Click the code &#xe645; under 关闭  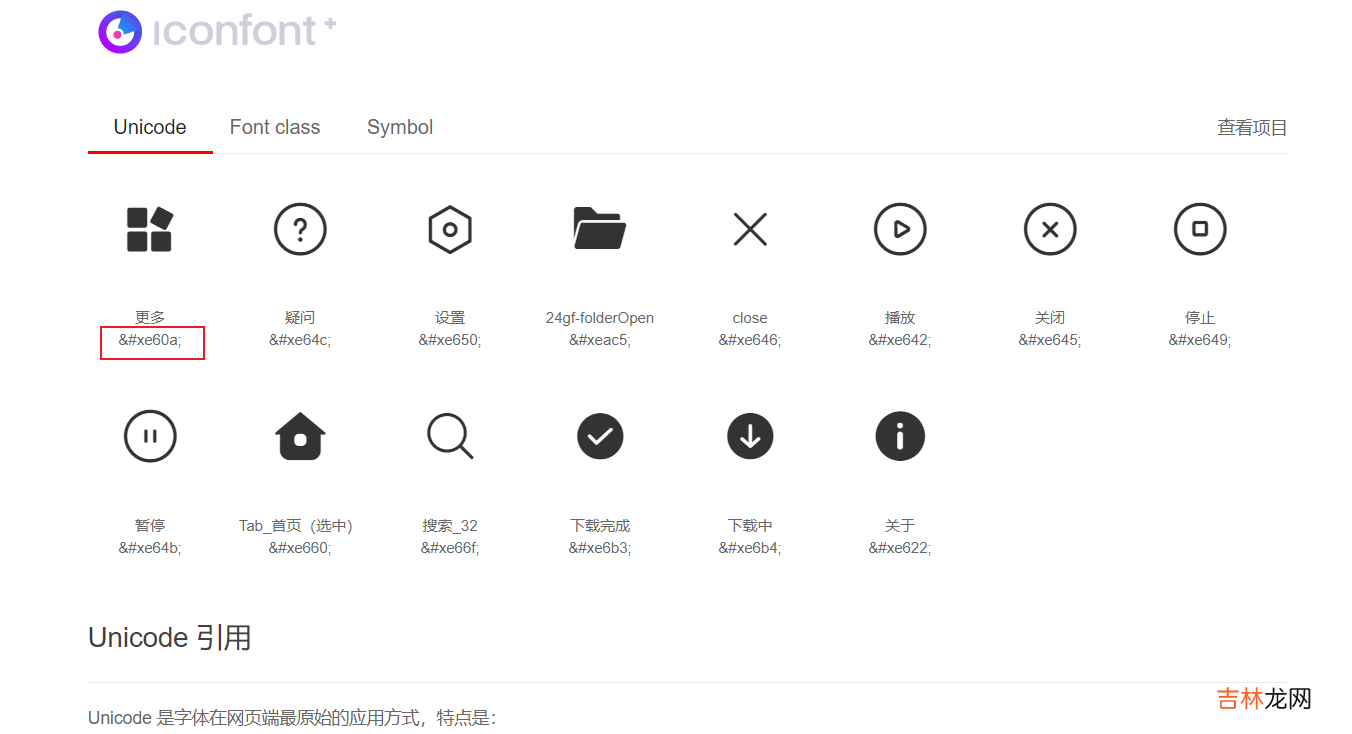click(x=1050, y=340)
